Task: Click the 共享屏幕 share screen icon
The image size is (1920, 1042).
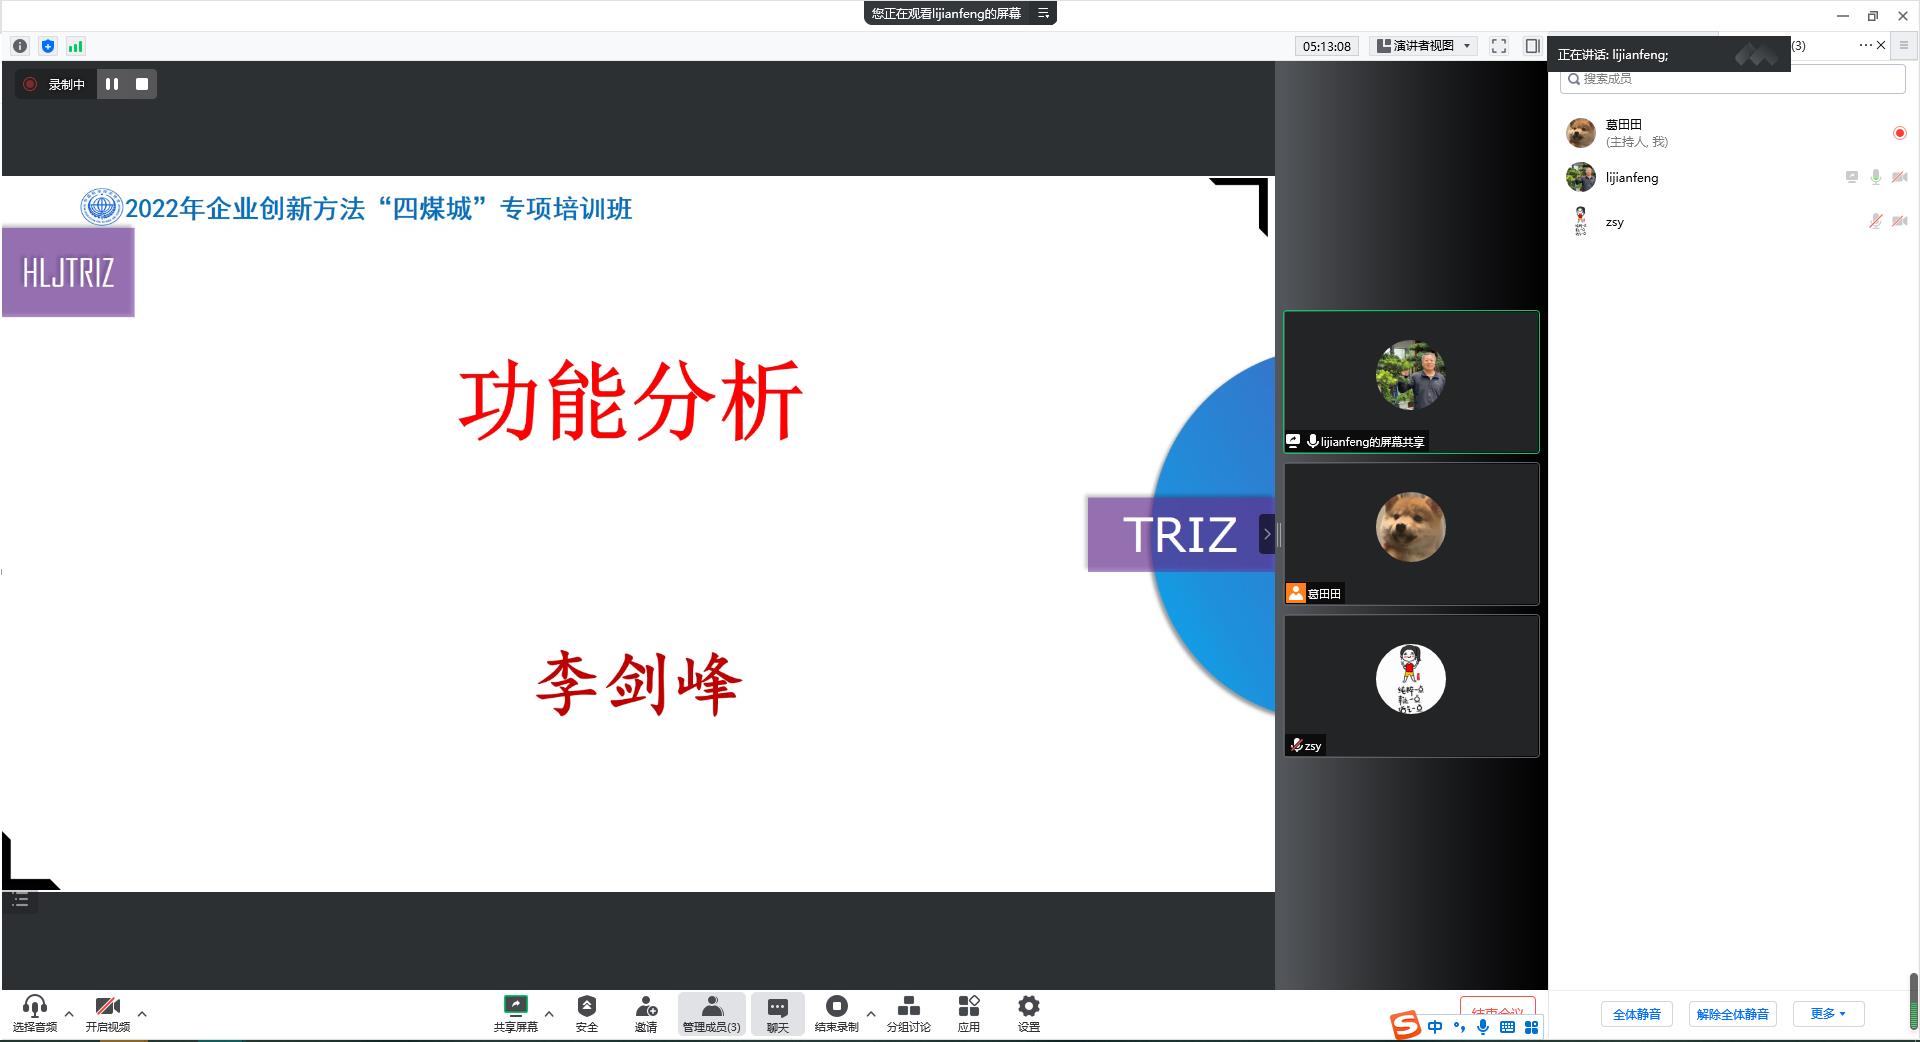Action: 515,1006
